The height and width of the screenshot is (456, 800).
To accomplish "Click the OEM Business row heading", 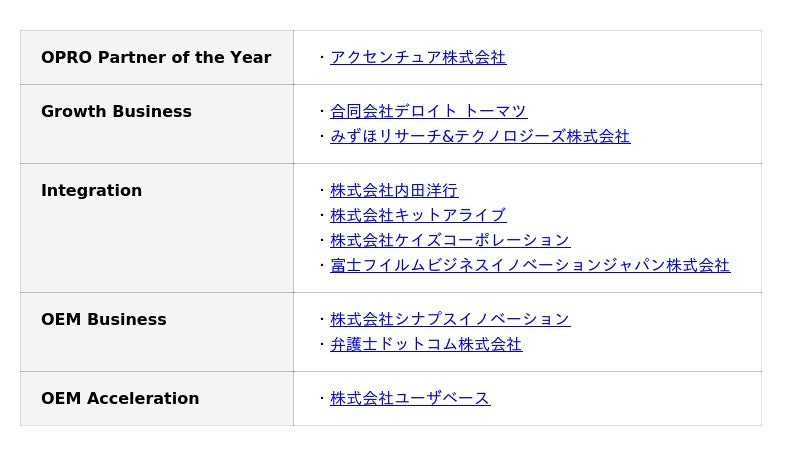I will click(104, 320).
